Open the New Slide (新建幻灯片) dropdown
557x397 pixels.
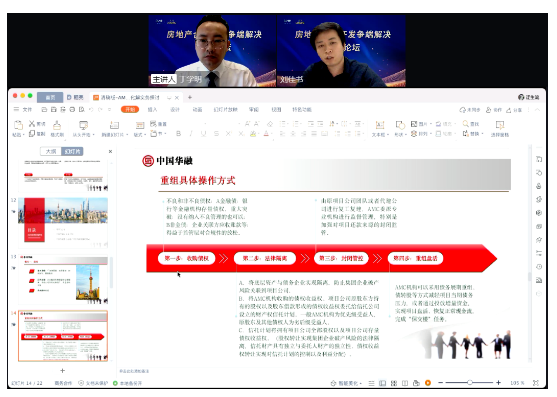pos(127,135)
